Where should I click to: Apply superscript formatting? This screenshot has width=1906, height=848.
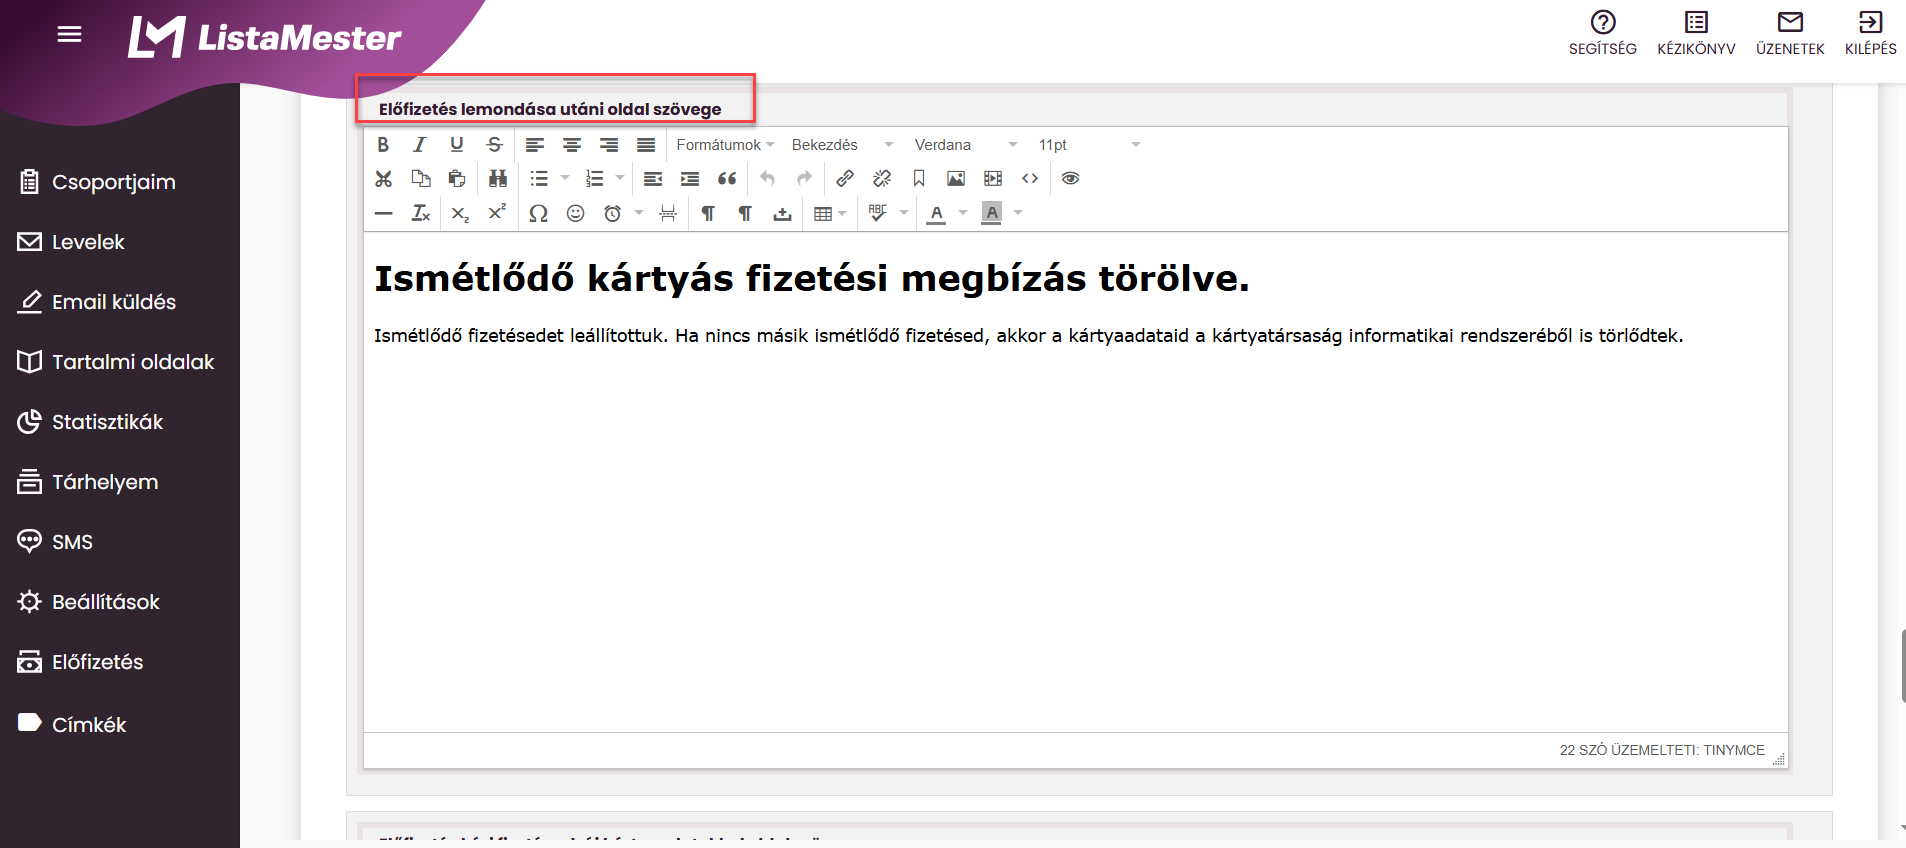(497, 213)
